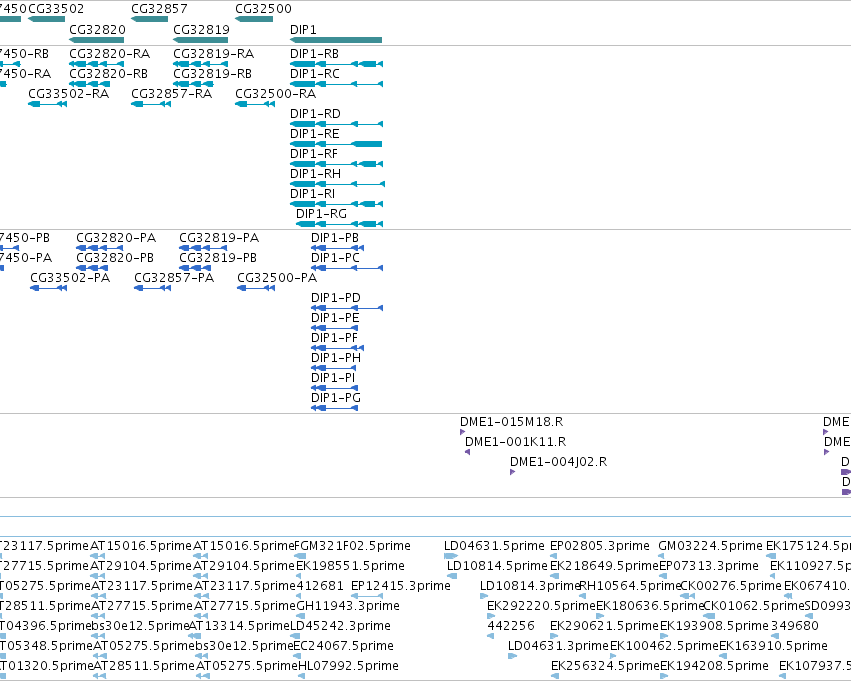Click the CG32819-PB protein label
The image size is (851, 681).
pos(218,258)
